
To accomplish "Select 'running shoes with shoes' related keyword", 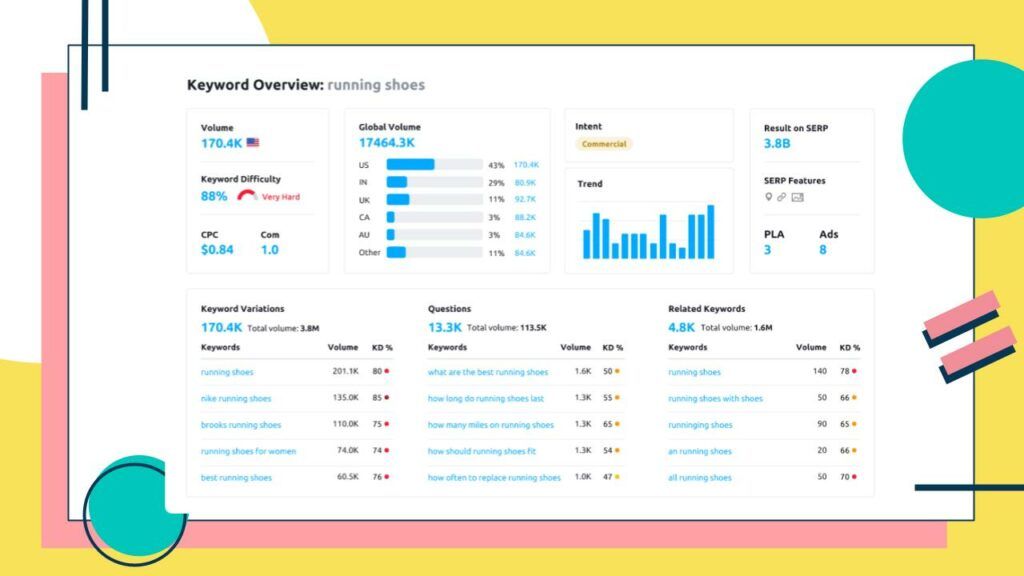I will point(715,398).
